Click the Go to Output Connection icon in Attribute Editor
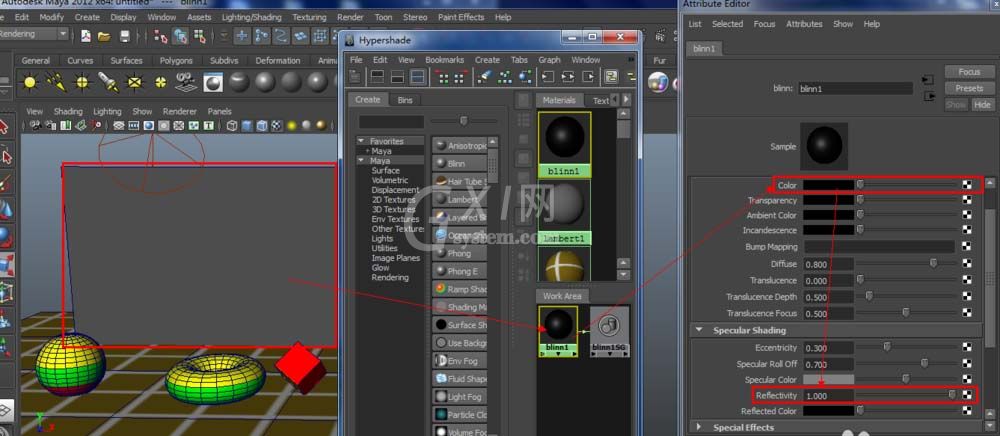The width and height of the screenshot is (1000, 436). coord(928,96)
